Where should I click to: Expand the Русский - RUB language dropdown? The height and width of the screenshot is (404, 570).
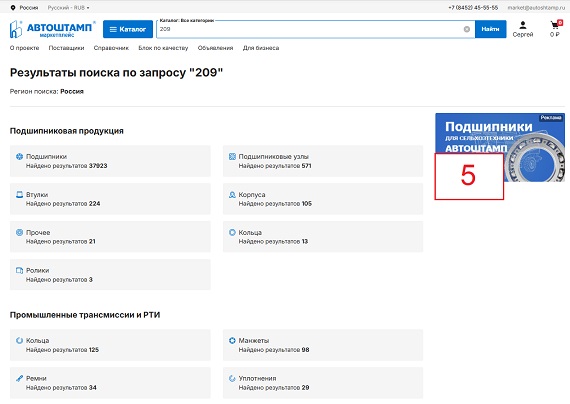[x=68, y=8]
